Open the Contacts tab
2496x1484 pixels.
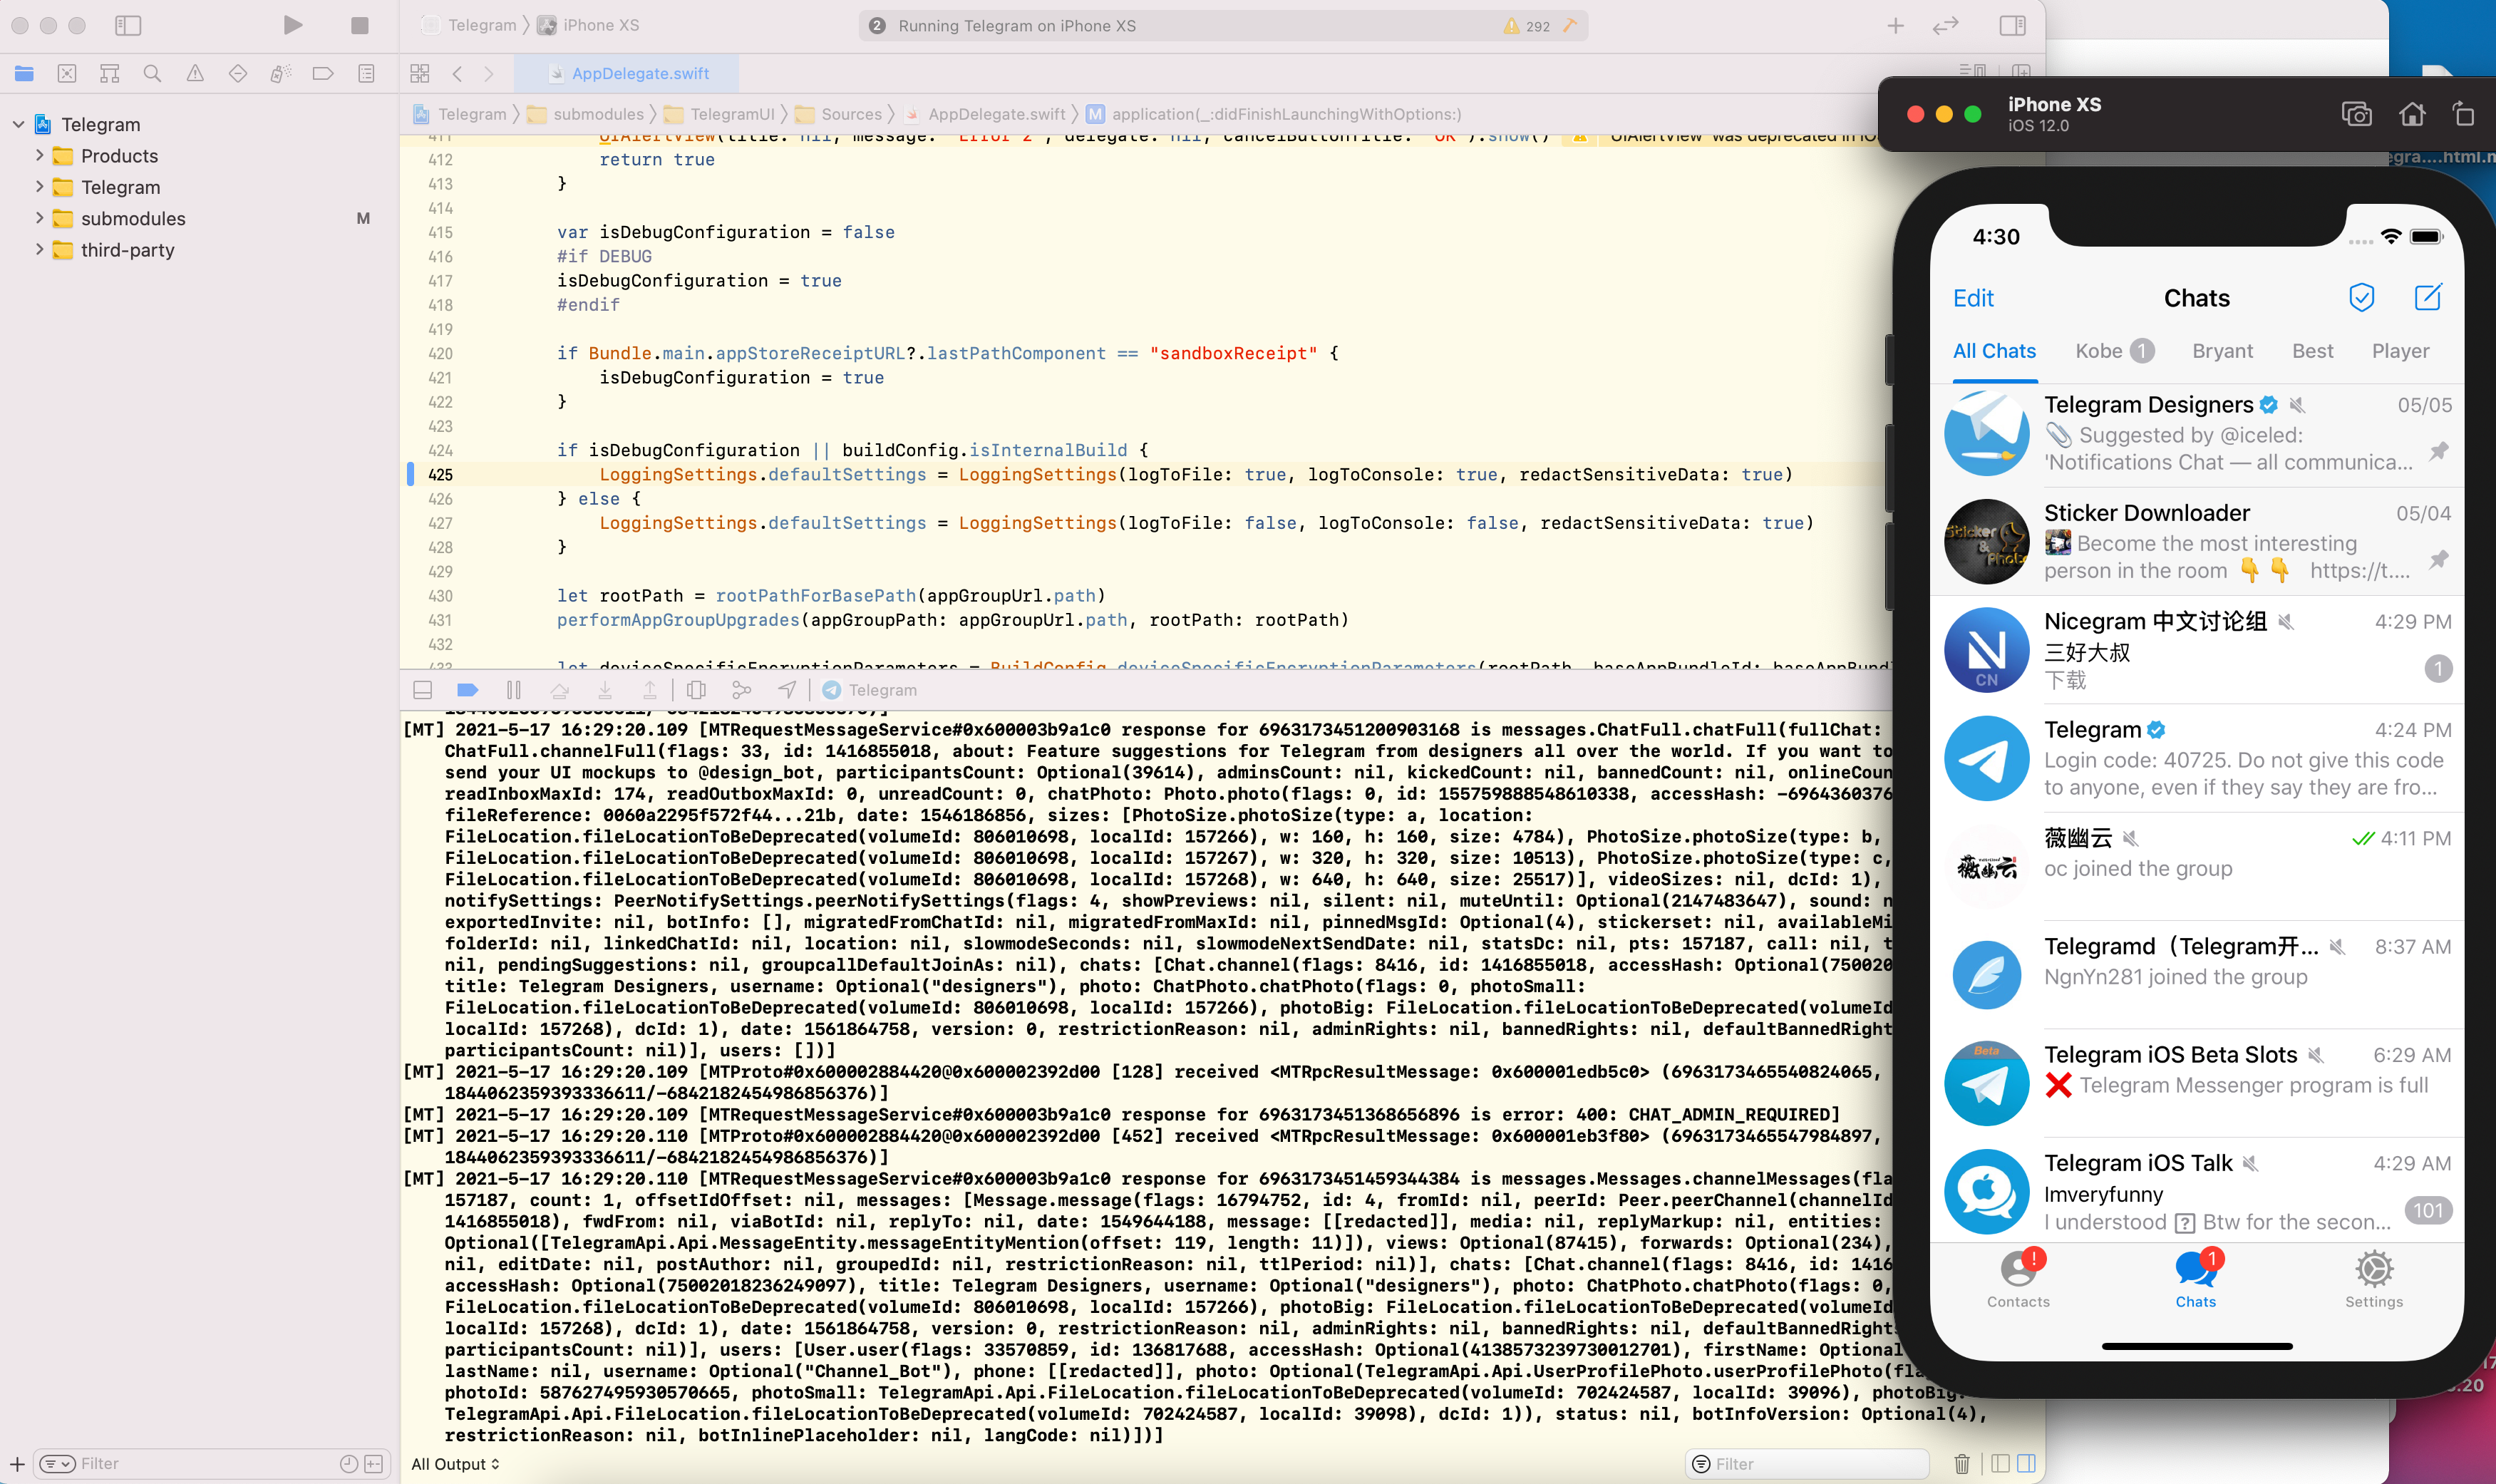click(2018, 1280)
